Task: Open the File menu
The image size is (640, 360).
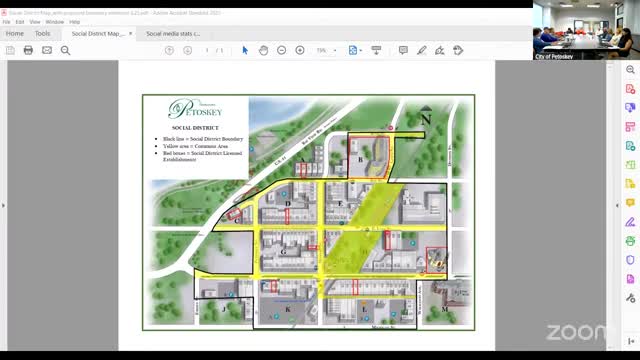Action: tap(6, 22)
